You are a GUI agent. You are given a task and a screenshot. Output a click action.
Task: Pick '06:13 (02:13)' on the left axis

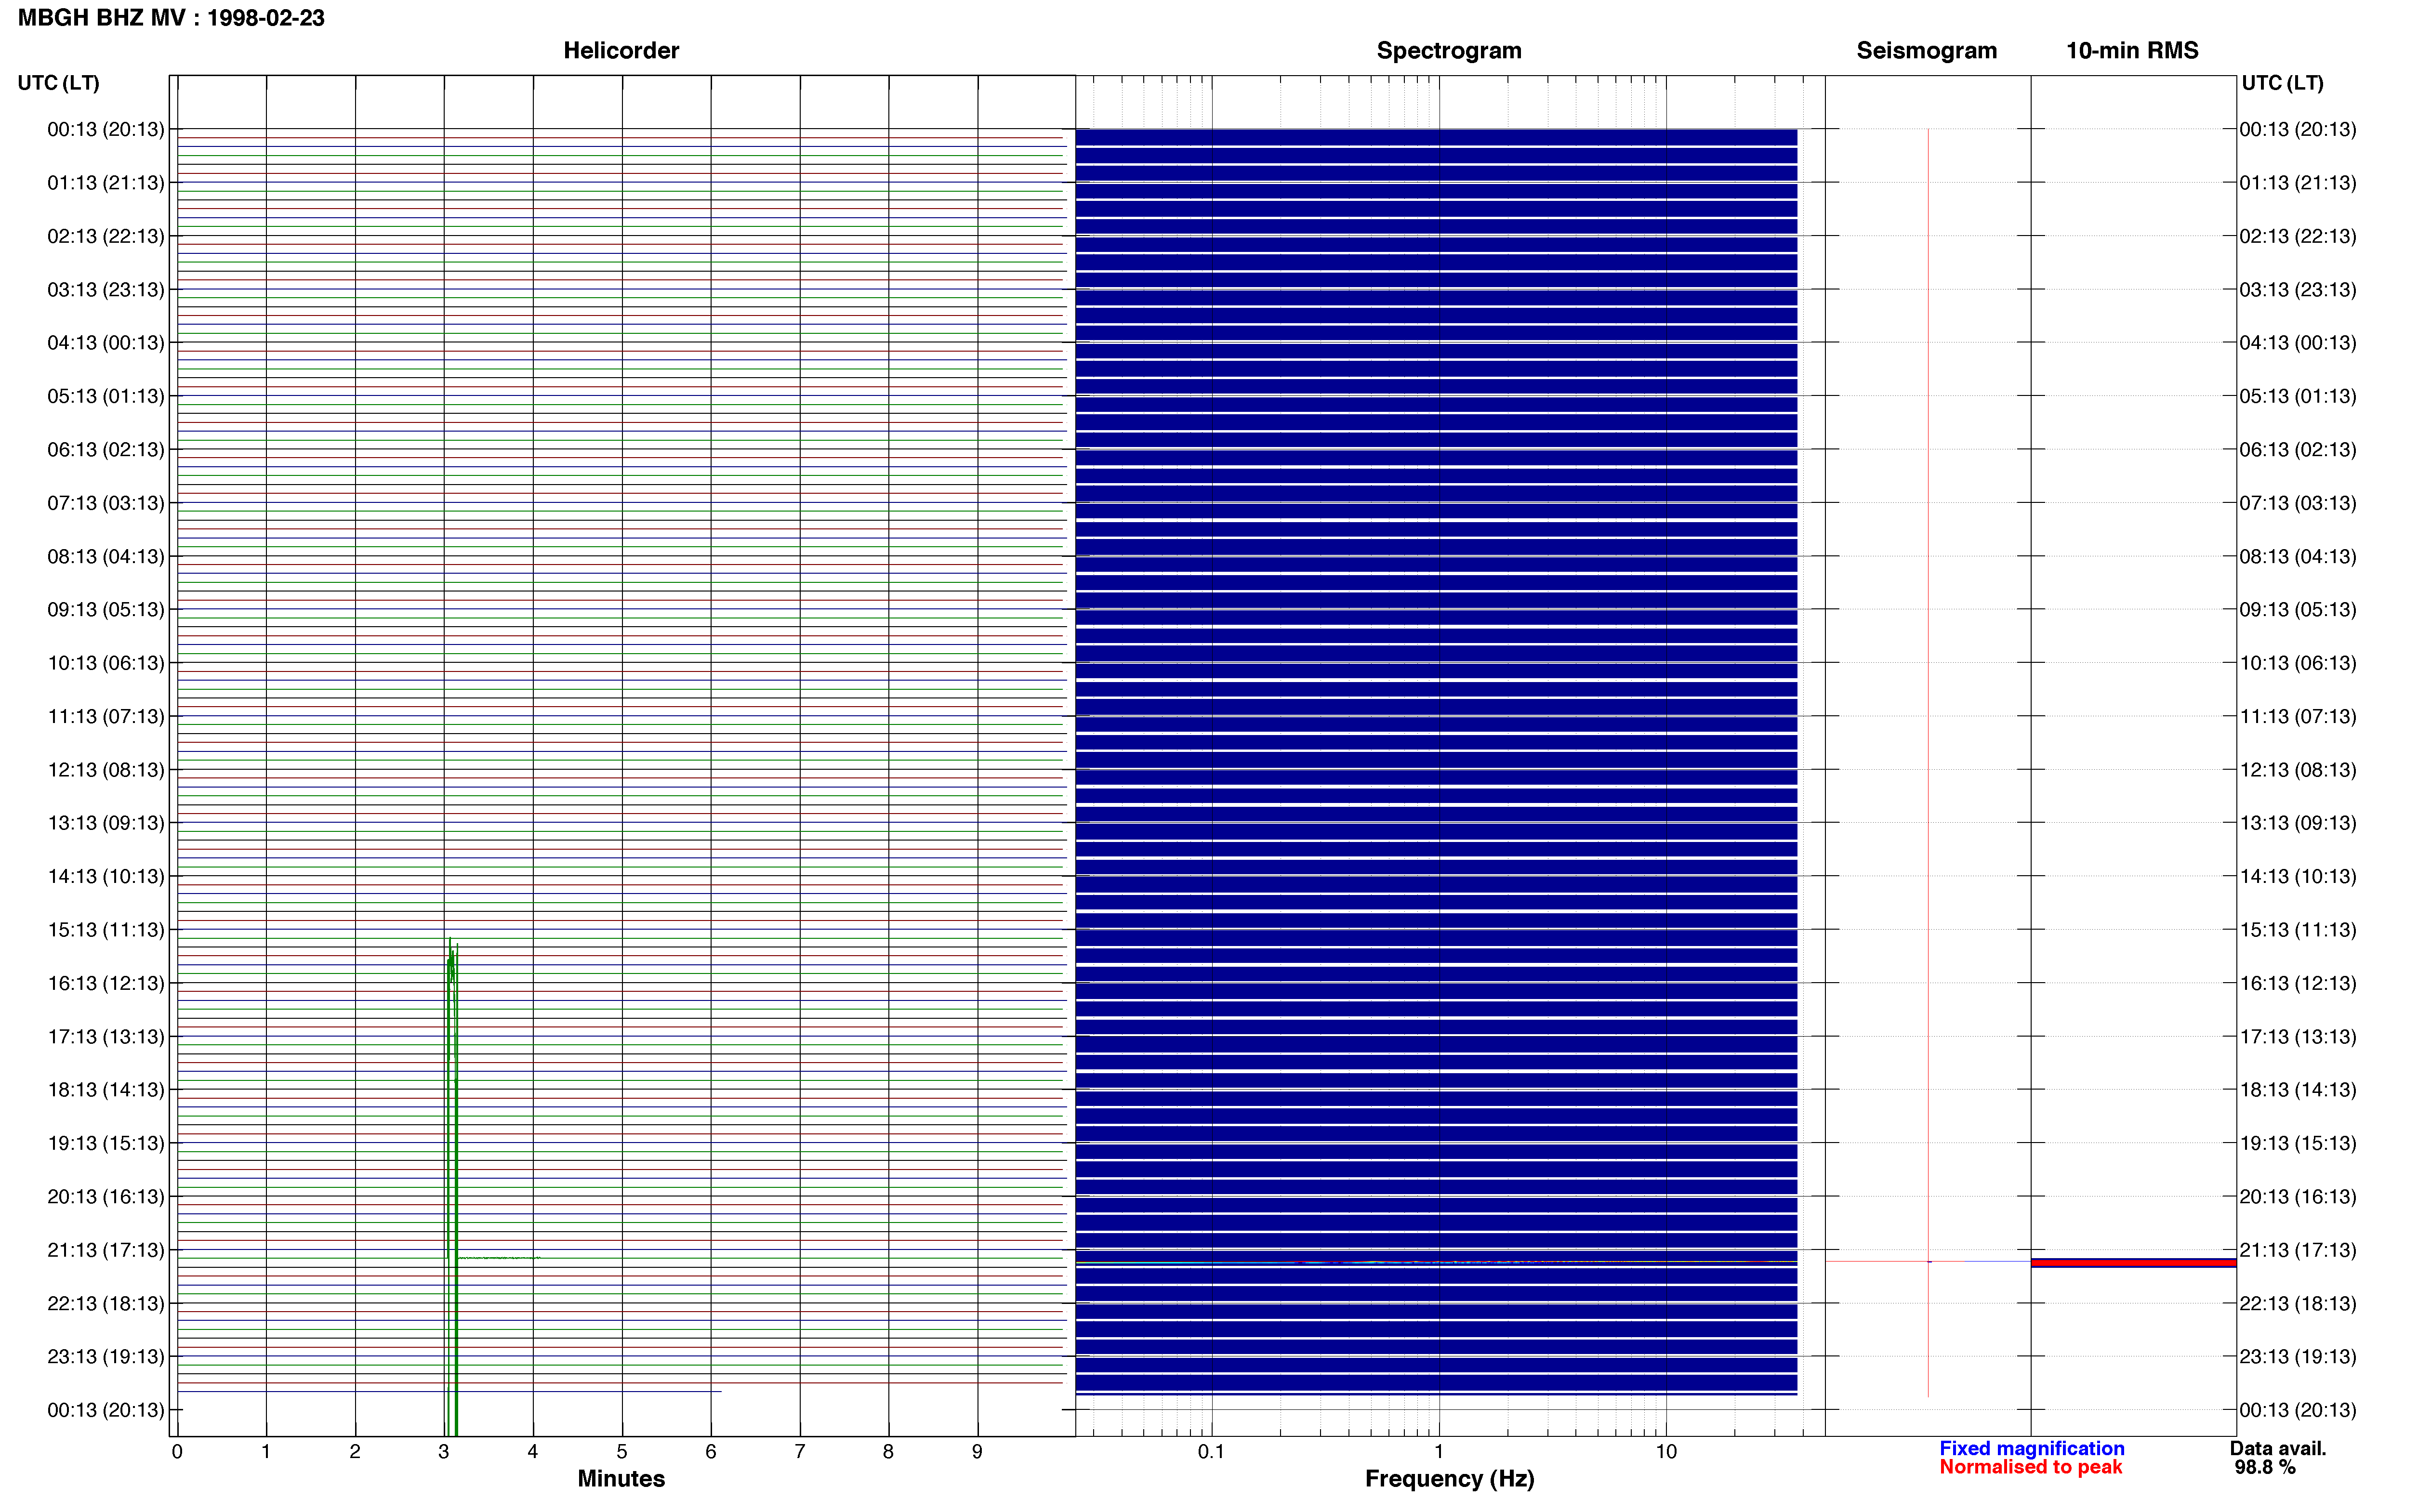106,450
